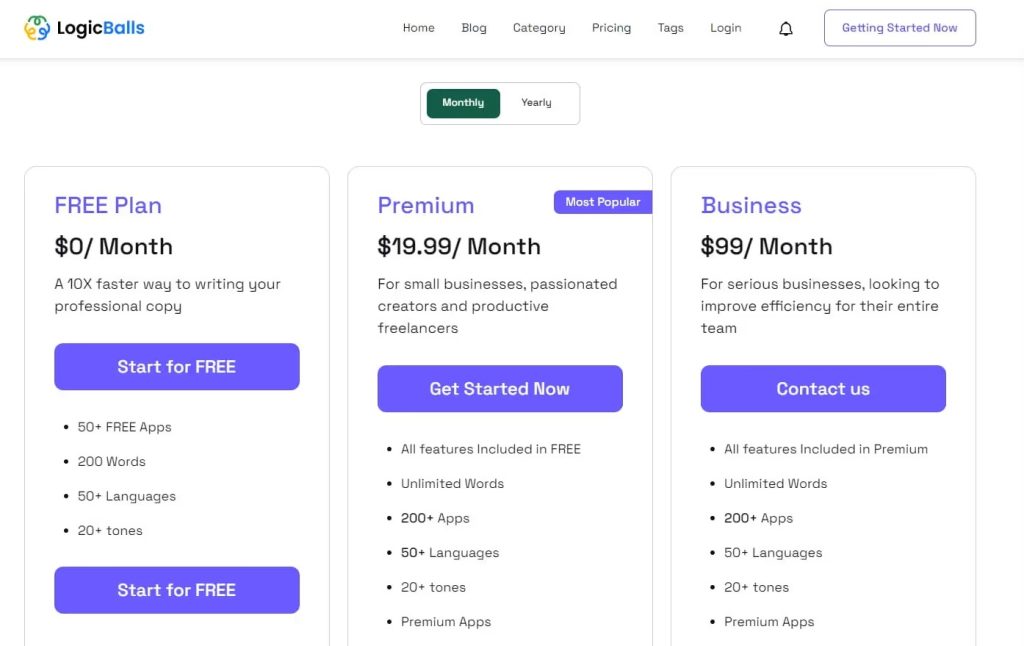Viewport: 1024px width, 646px height.
Task: Click the lower Start for FREE button
Action: tap(177, 590)
